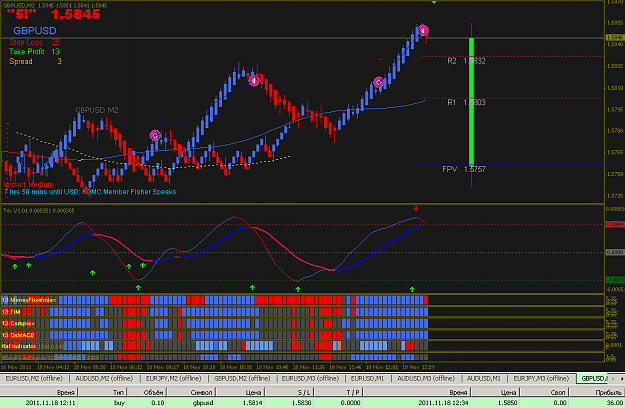Select the earliest pink signal marker on the chart
The width and height of the screenshot is (625, 408).
(155, 135)
